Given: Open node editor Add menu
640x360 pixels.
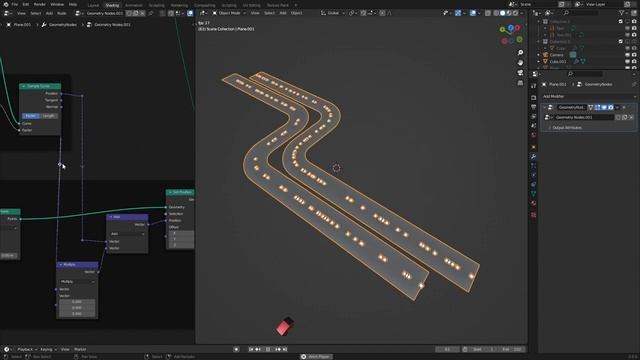Looking at the screenshot, I should 49,13.
